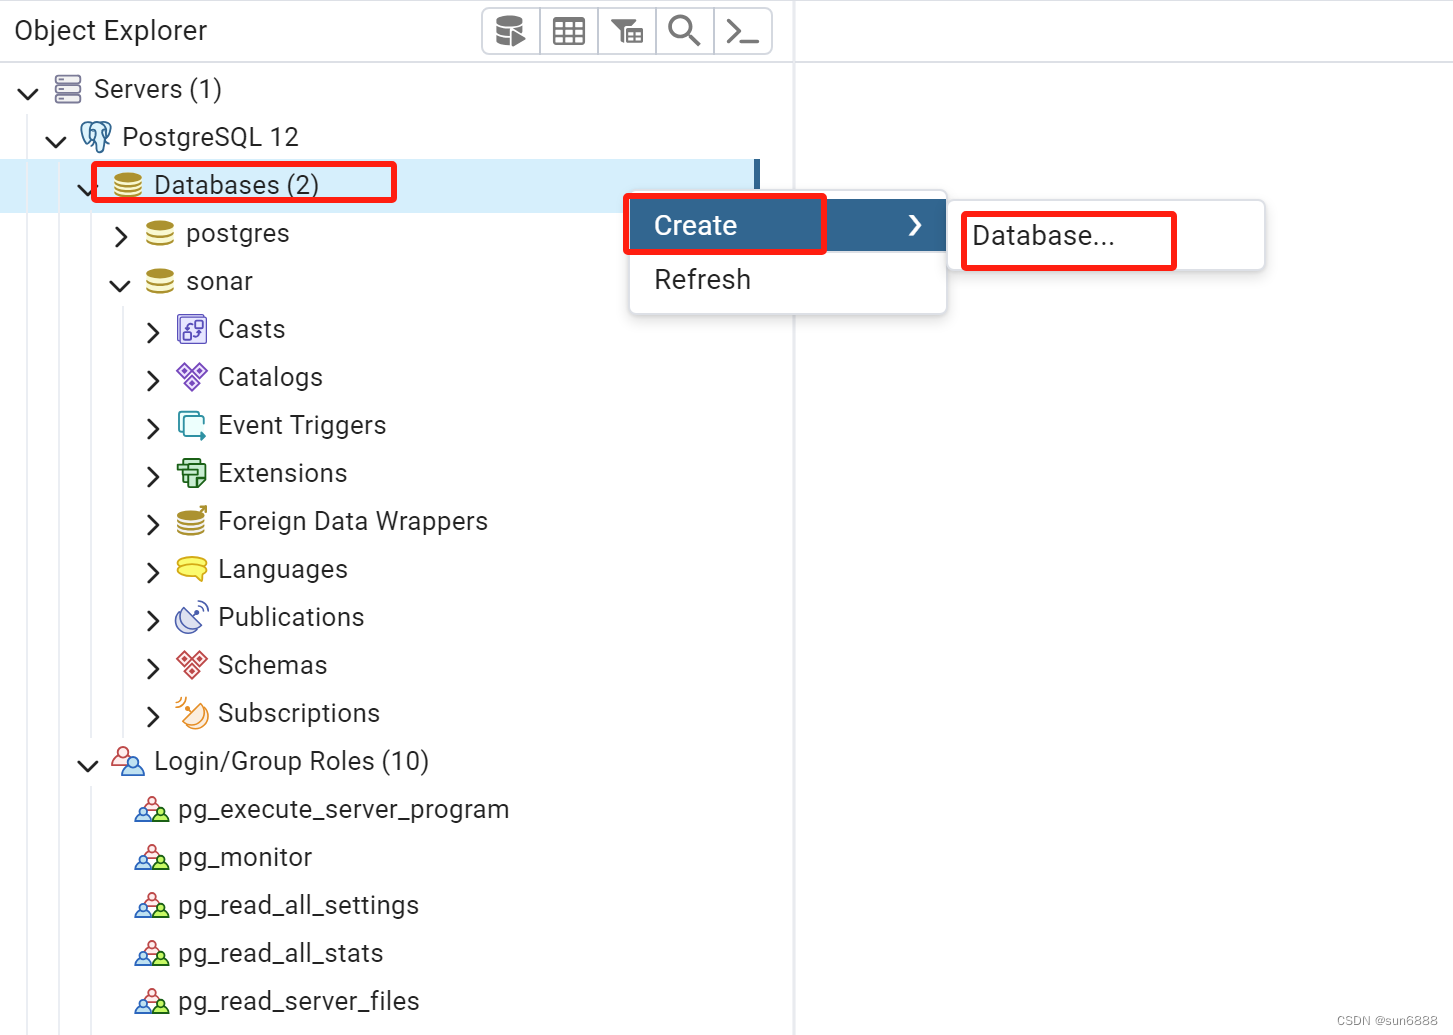
Task: Expand the Subscriptions node chevron
Action: point(153,716)
